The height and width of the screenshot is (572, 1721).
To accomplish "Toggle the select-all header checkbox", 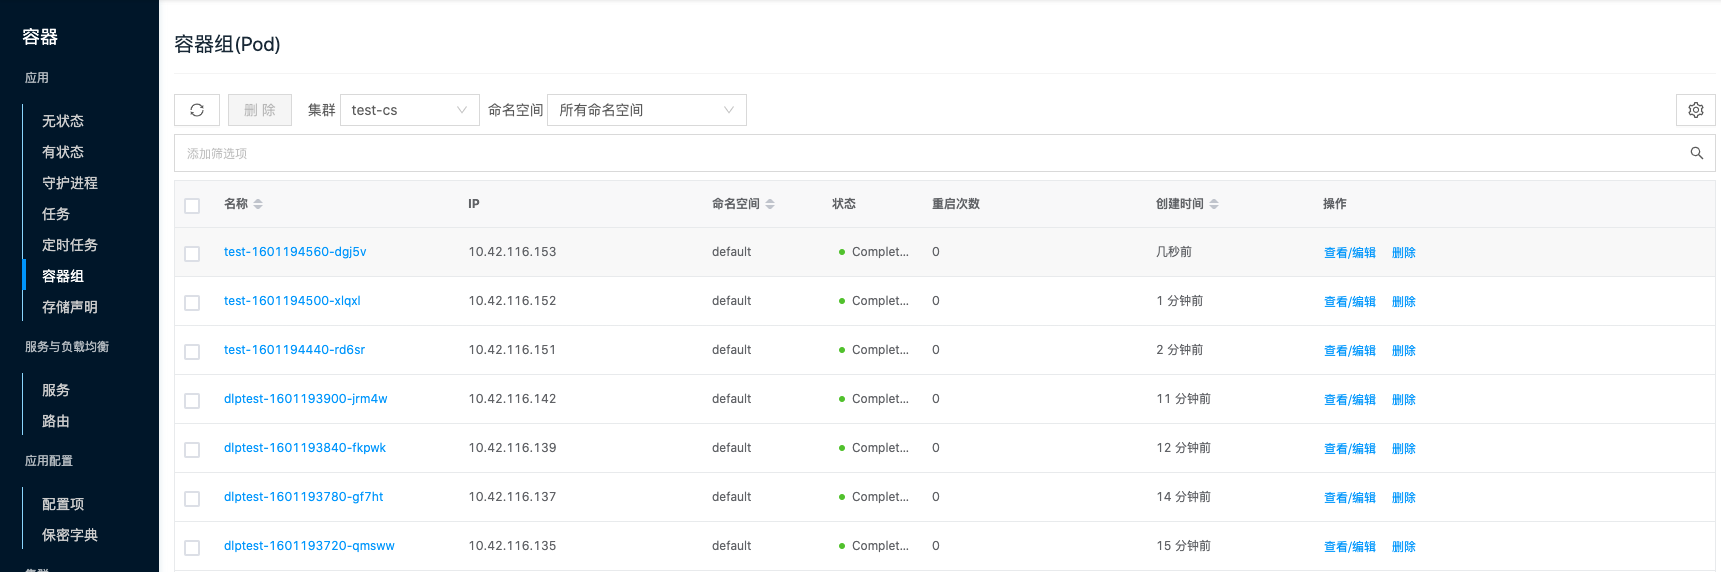I will pyautogui.click(x=192, y=205).
